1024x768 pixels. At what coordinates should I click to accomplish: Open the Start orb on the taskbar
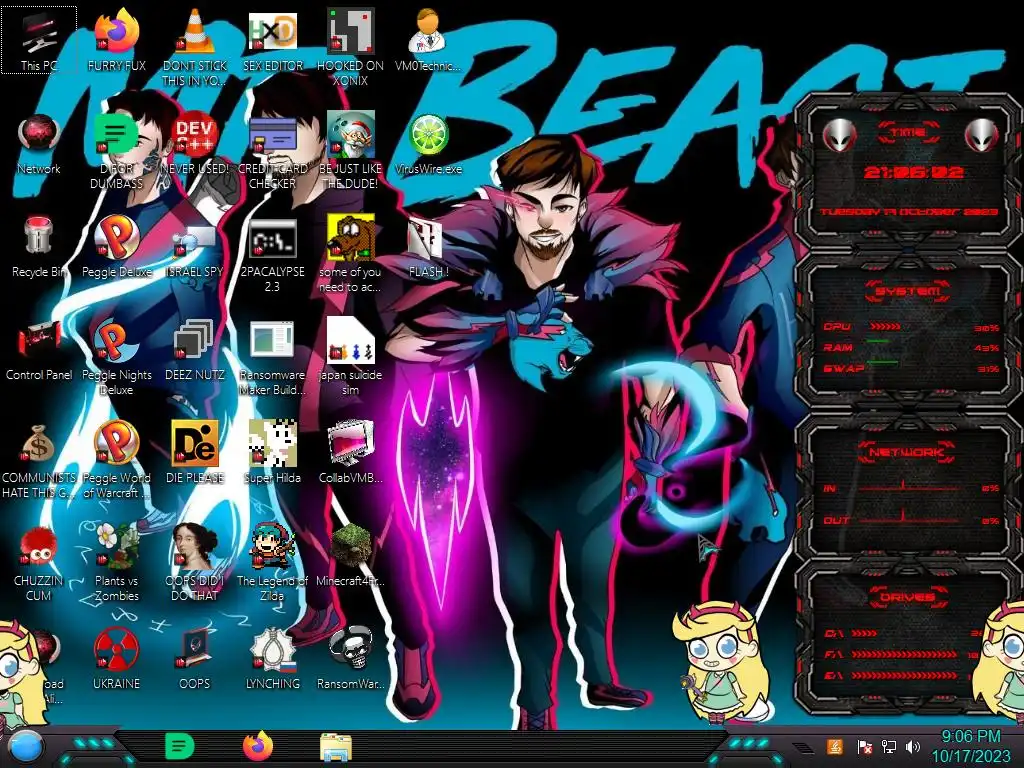coord(26,747)
